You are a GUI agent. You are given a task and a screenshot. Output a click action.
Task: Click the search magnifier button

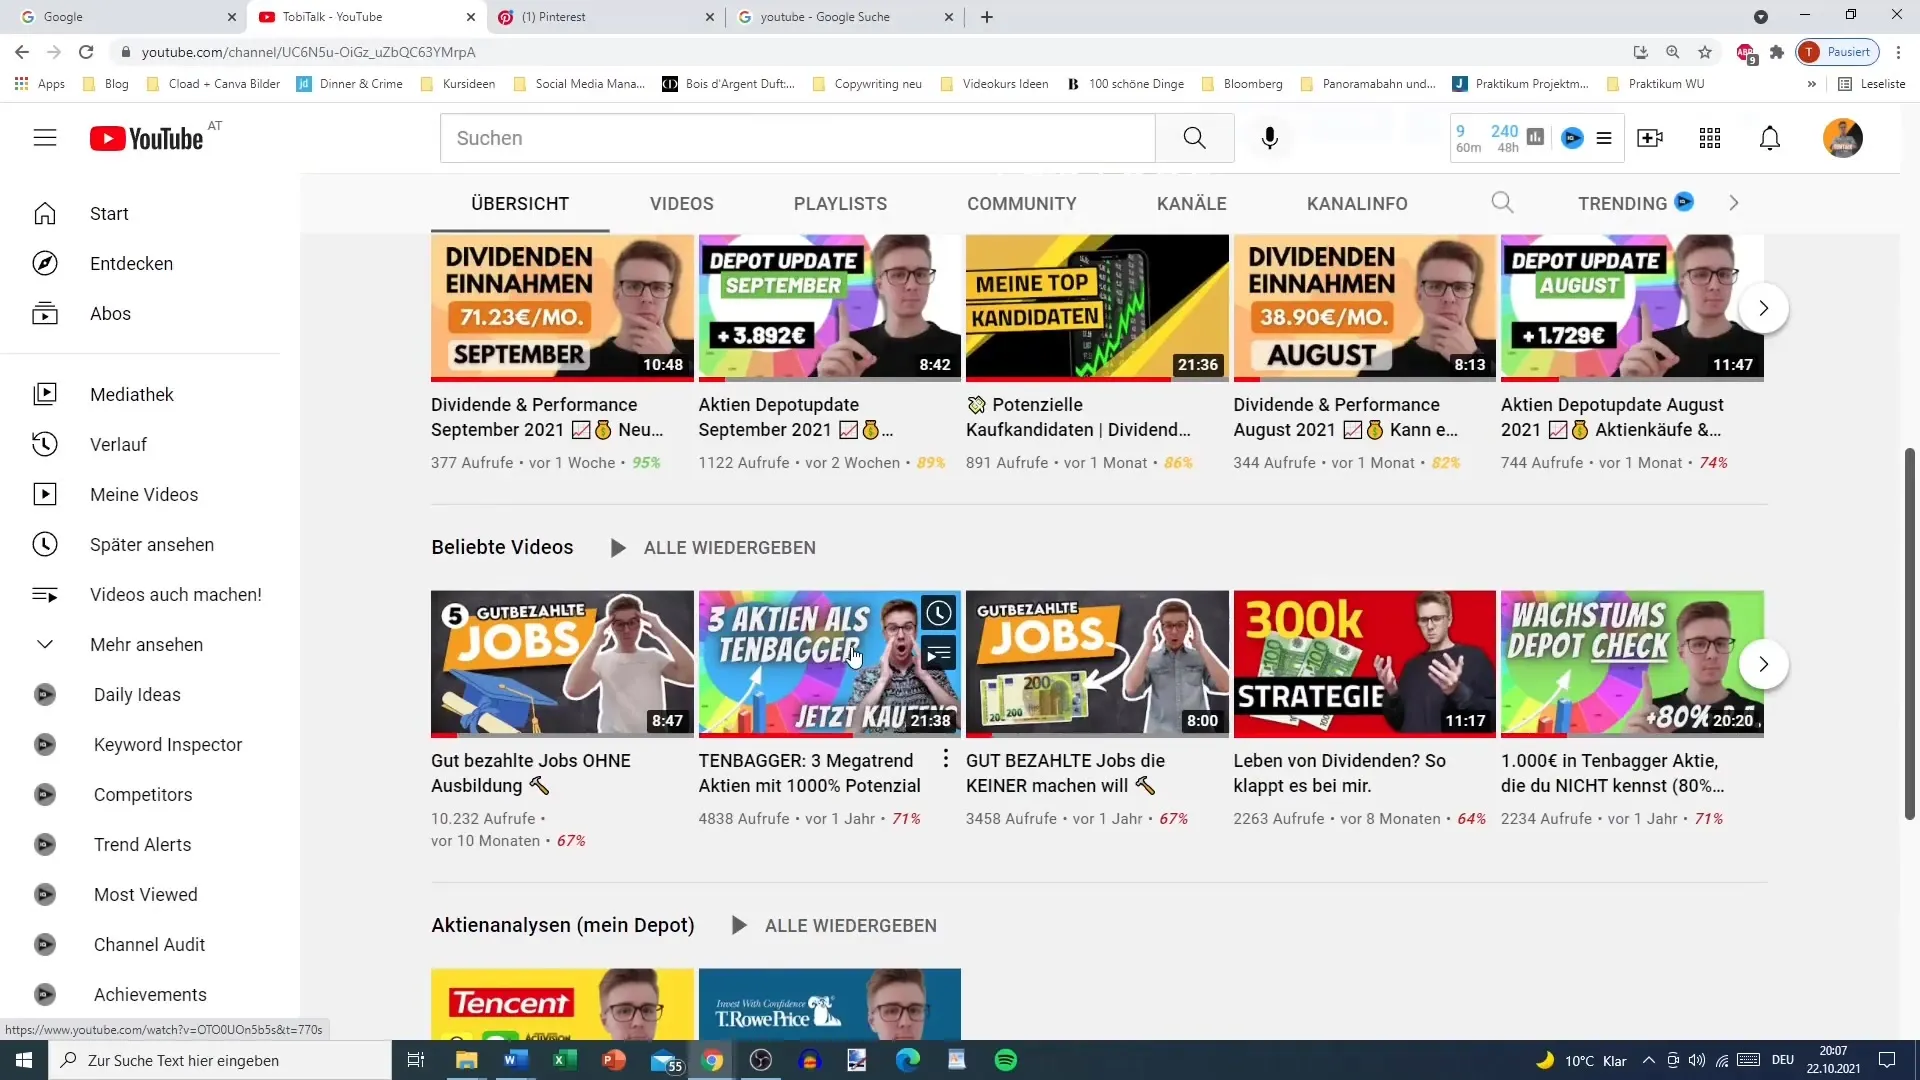point(1194,138)
